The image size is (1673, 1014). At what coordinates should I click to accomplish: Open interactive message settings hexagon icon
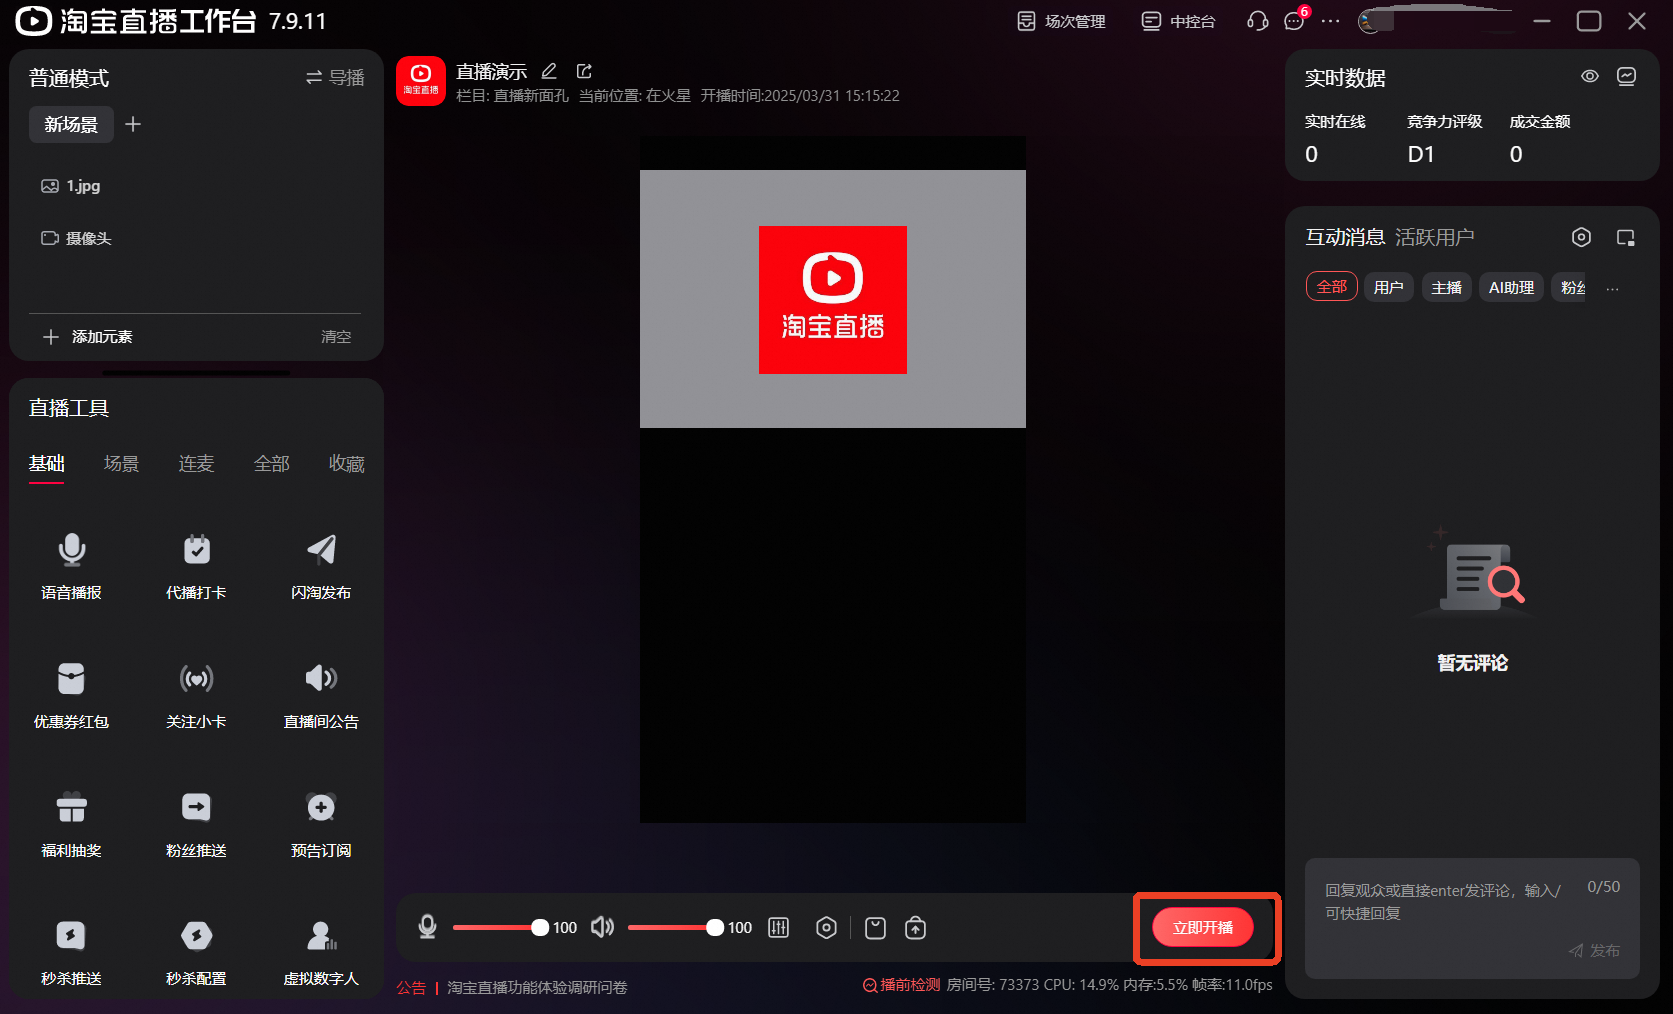(1581, 237)
